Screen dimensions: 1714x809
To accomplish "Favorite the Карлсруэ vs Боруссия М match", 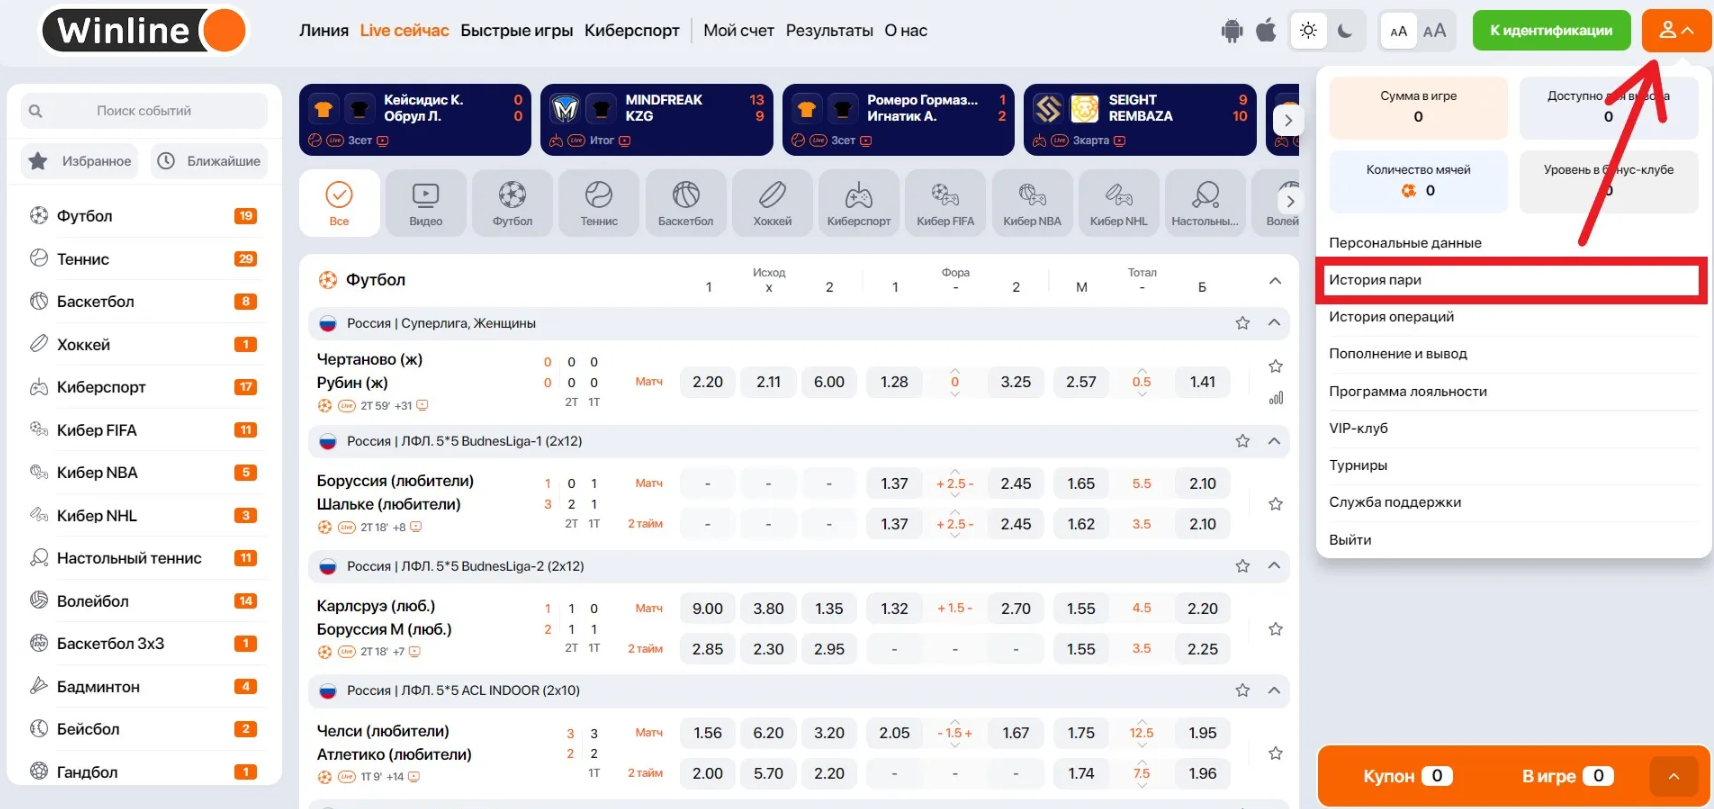I will click(1275, 629).
